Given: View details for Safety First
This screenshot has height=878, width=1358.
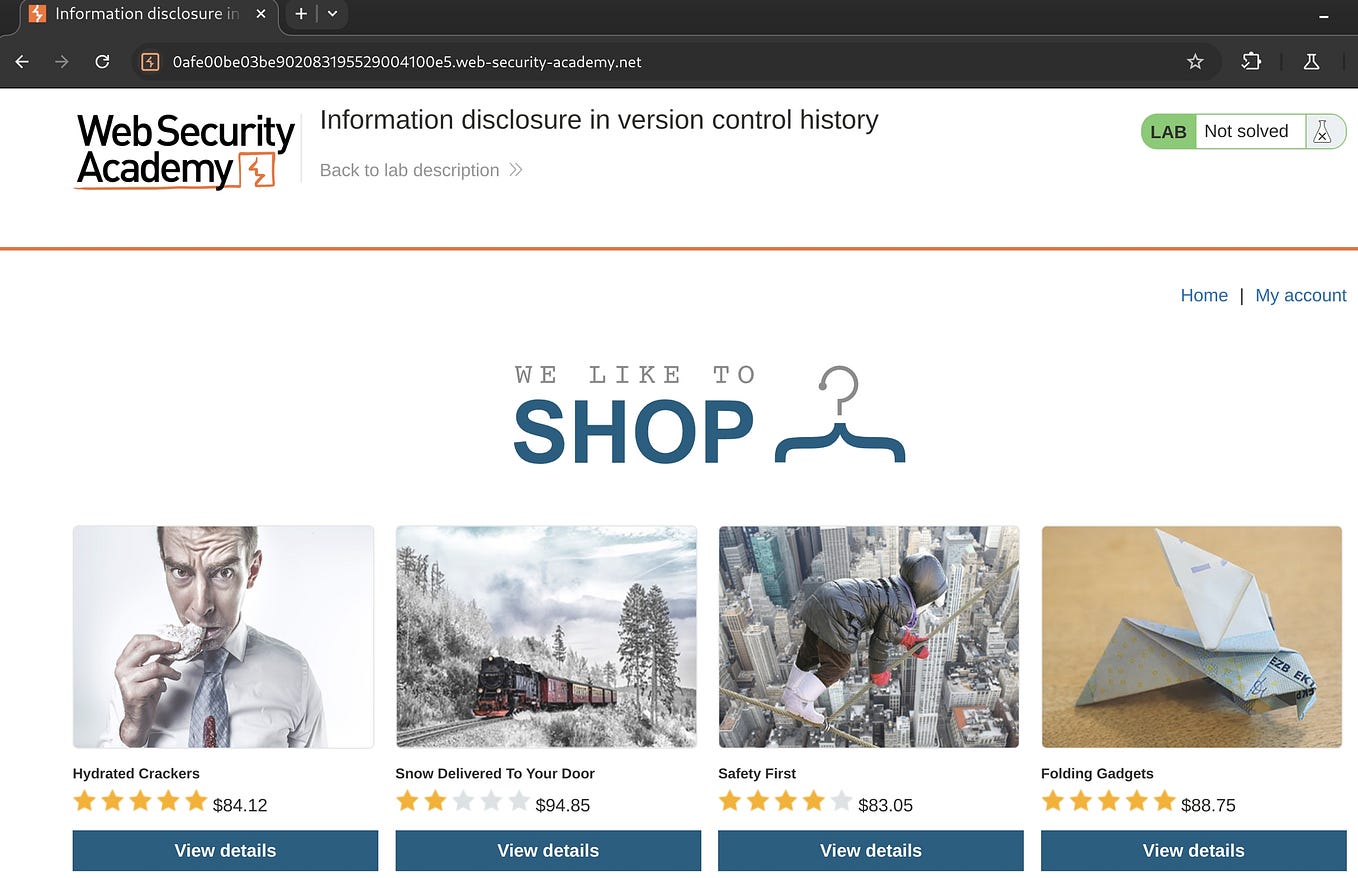Looking at the screenshot, I should [x=871, y=851].
